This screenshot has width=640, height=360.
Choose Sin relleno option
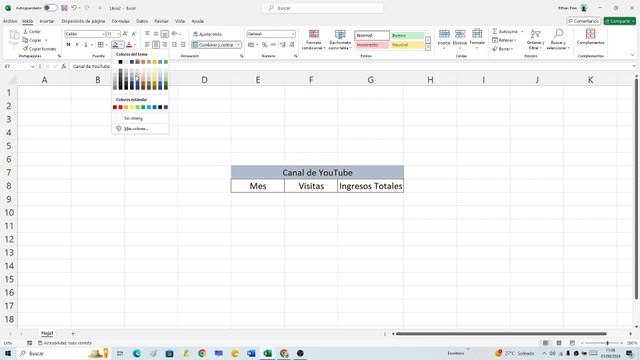coord(140,118)
